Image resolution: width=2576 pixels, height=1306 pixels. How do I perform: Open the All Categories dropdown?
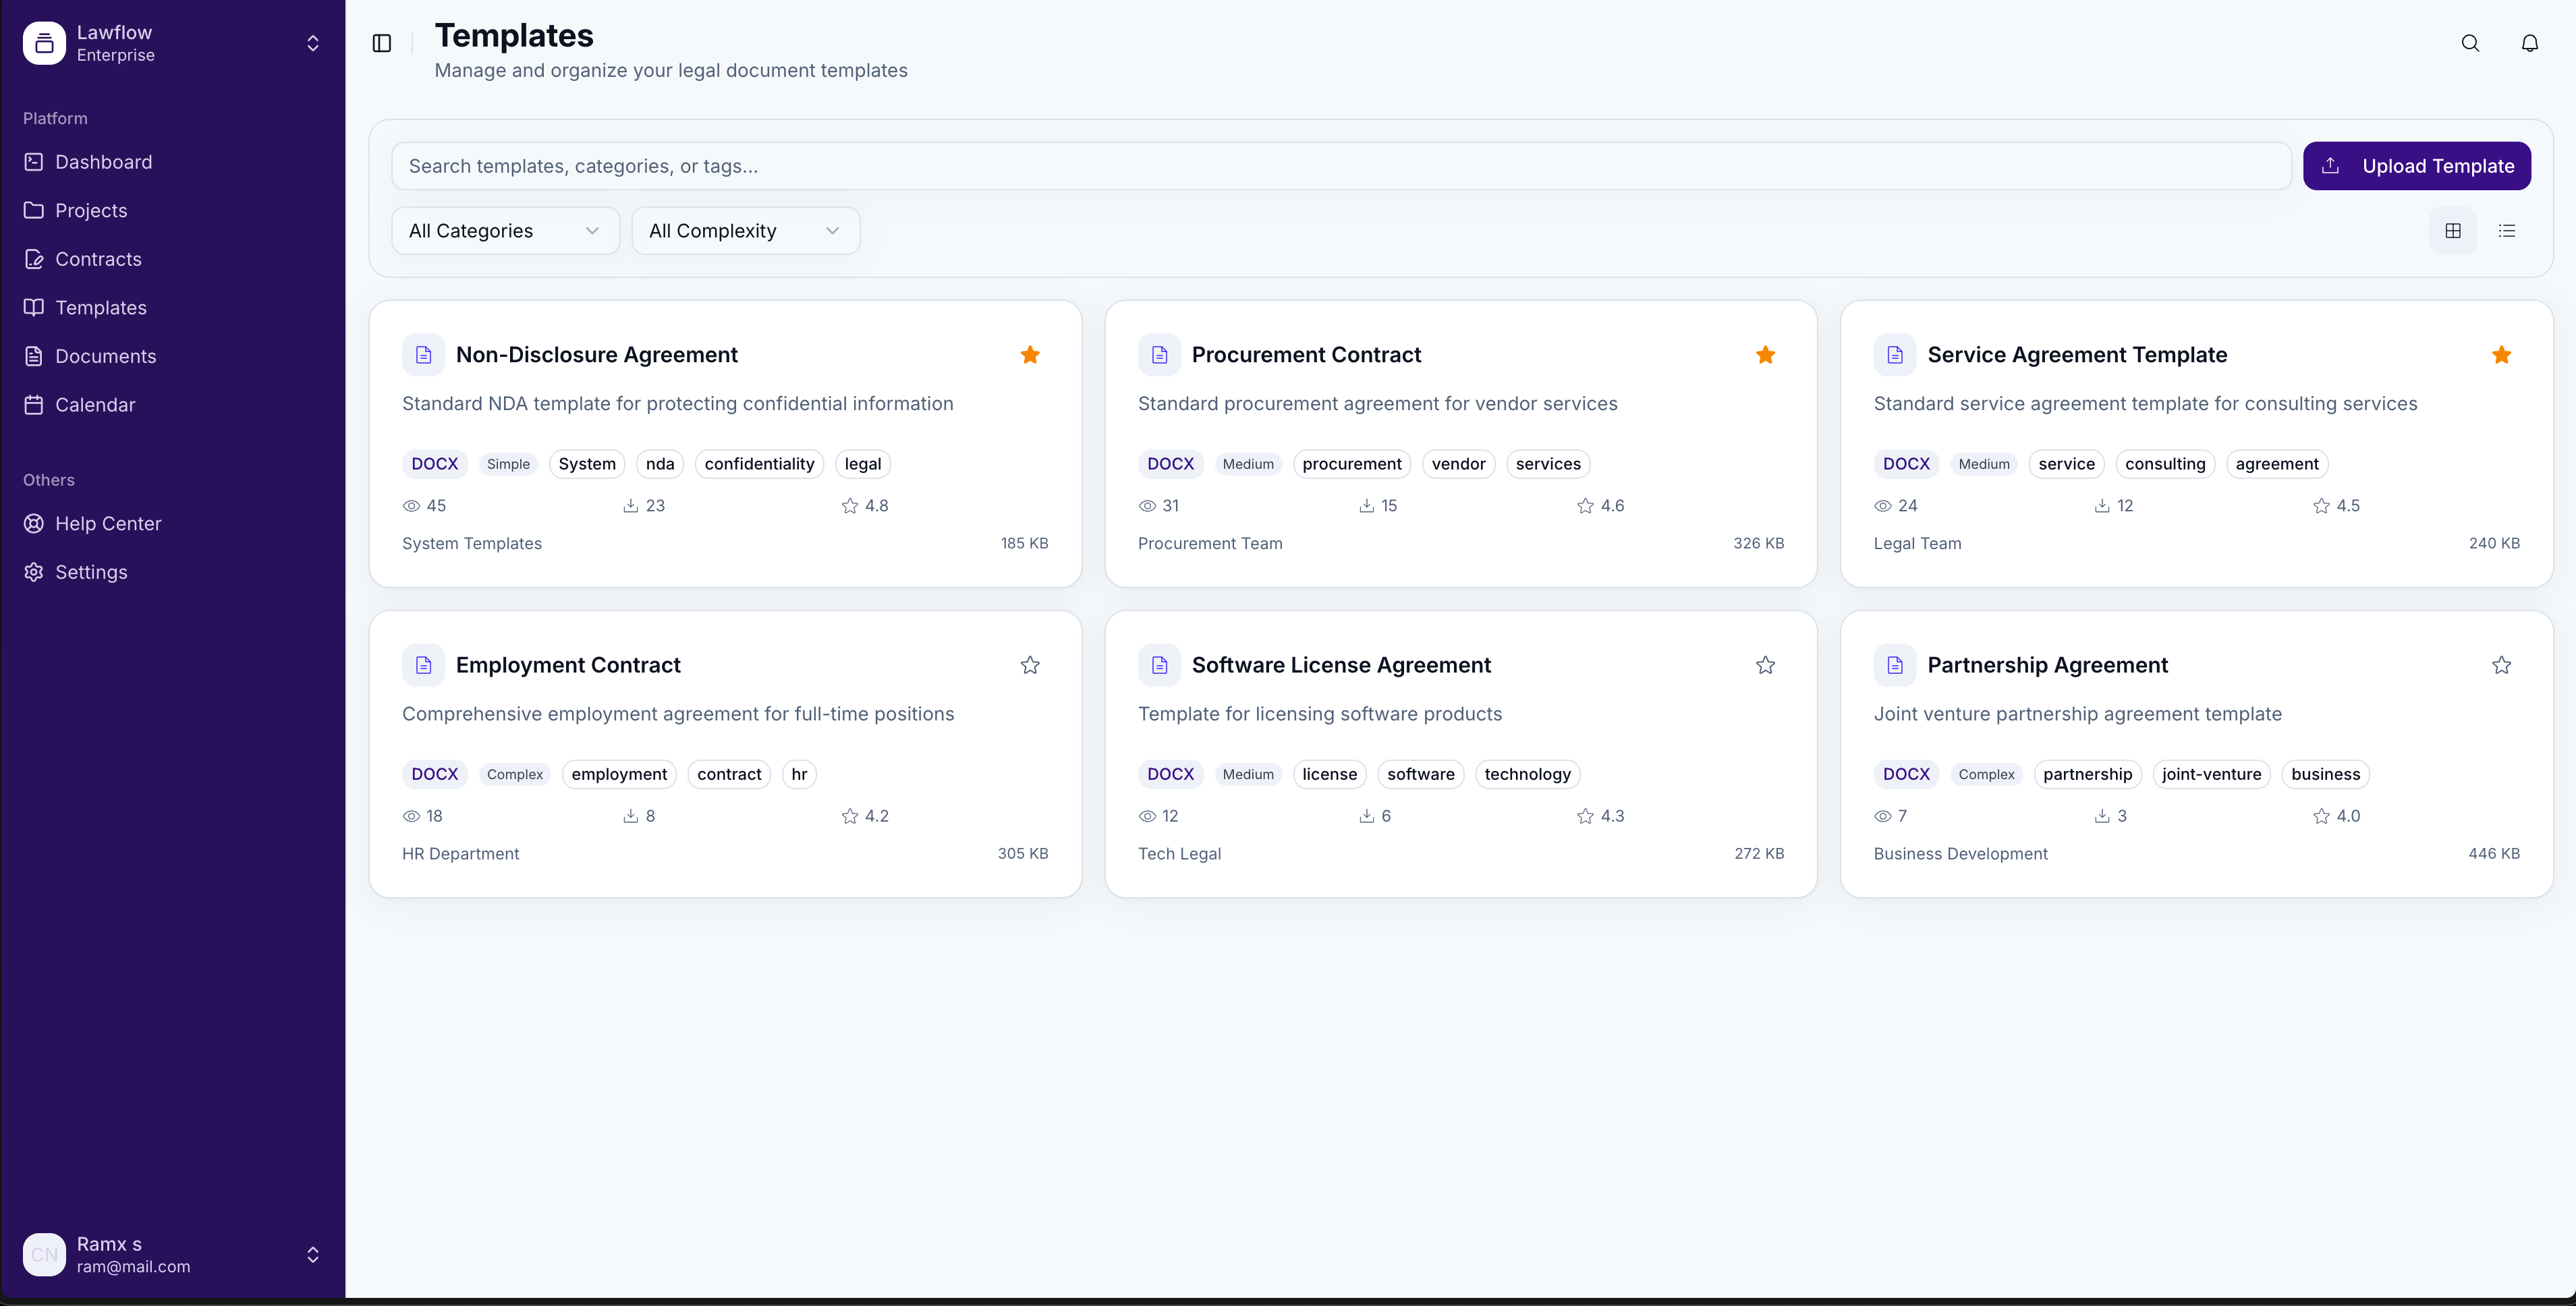point(505,231)
